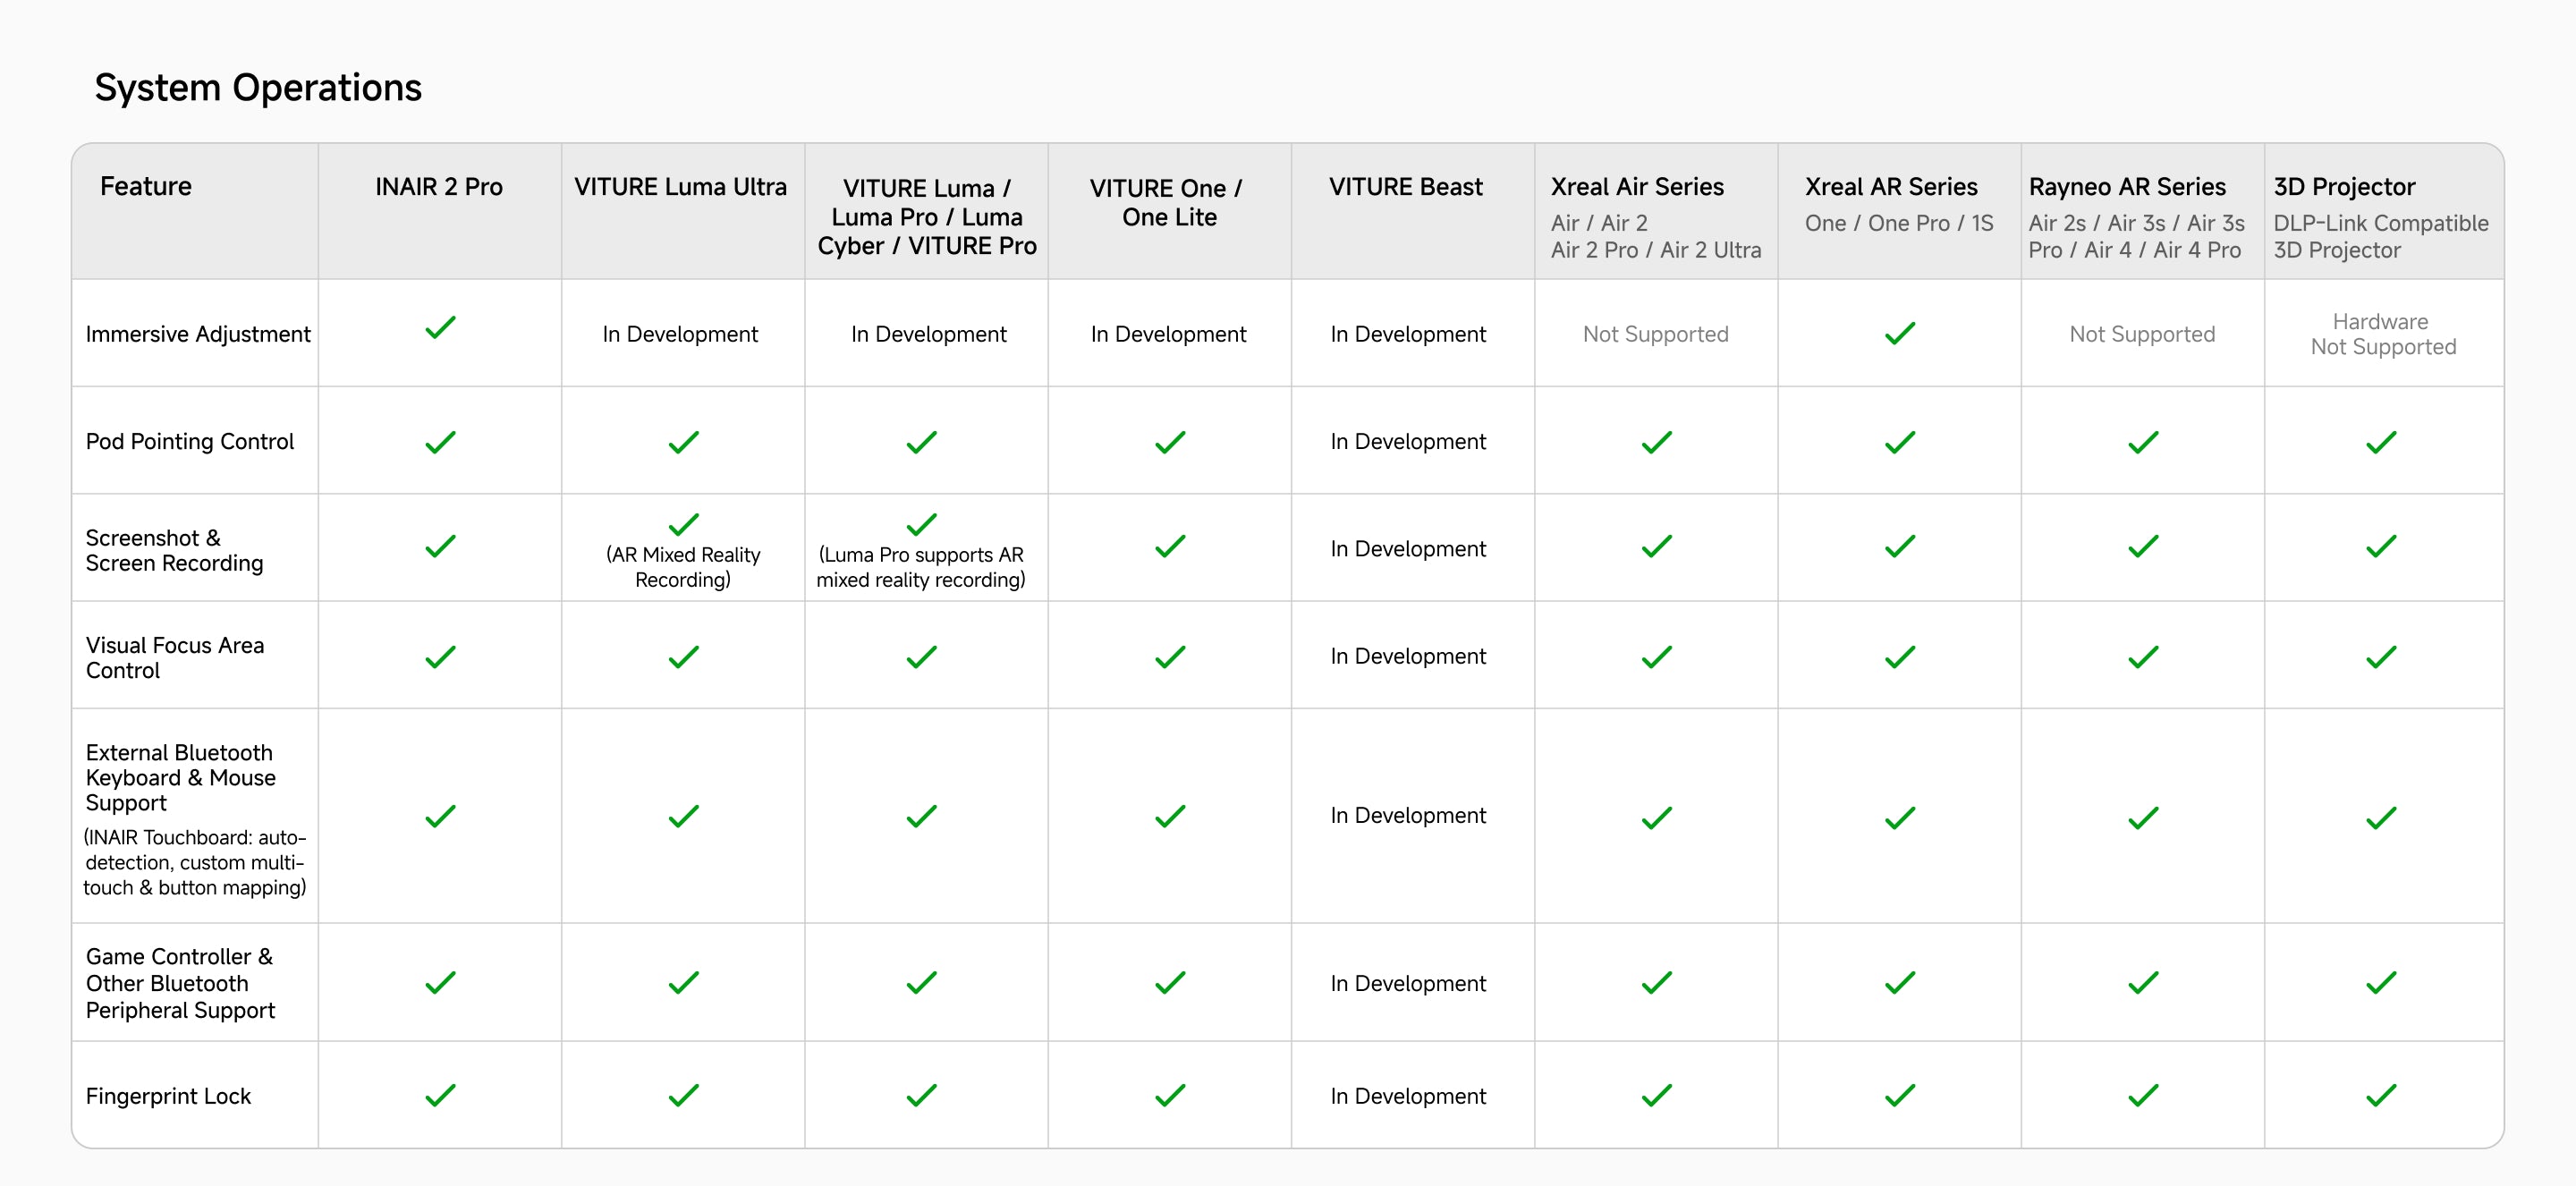Click VITURE Luma Ultra Bluetooth Keyboard checkmark
Screen dimensions: 2576x1186
click(683, 817)
